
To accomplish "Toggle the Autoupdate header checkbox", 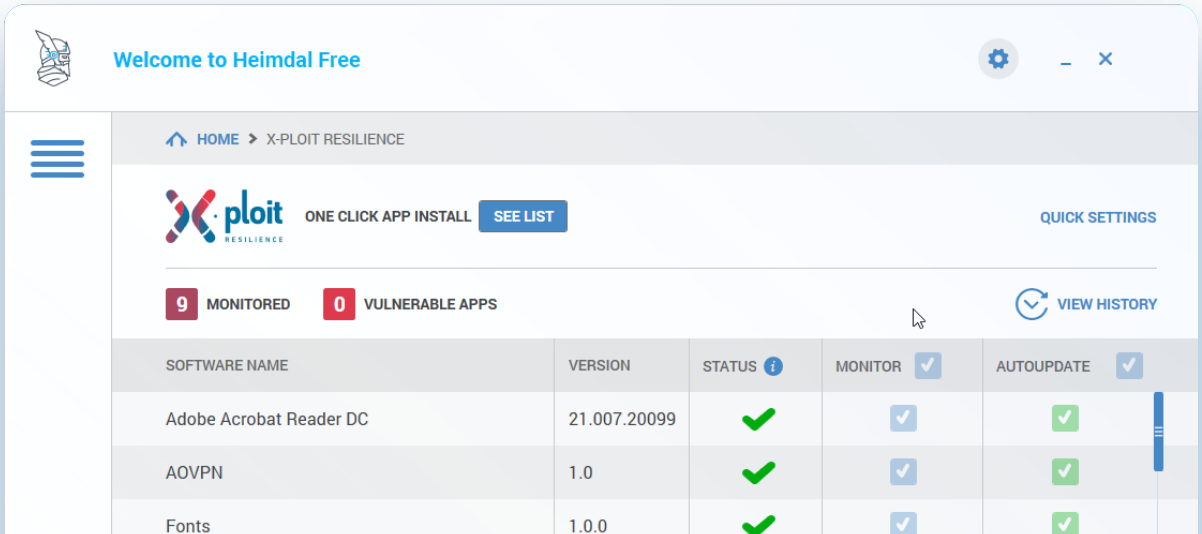I will pos(1130,366).
